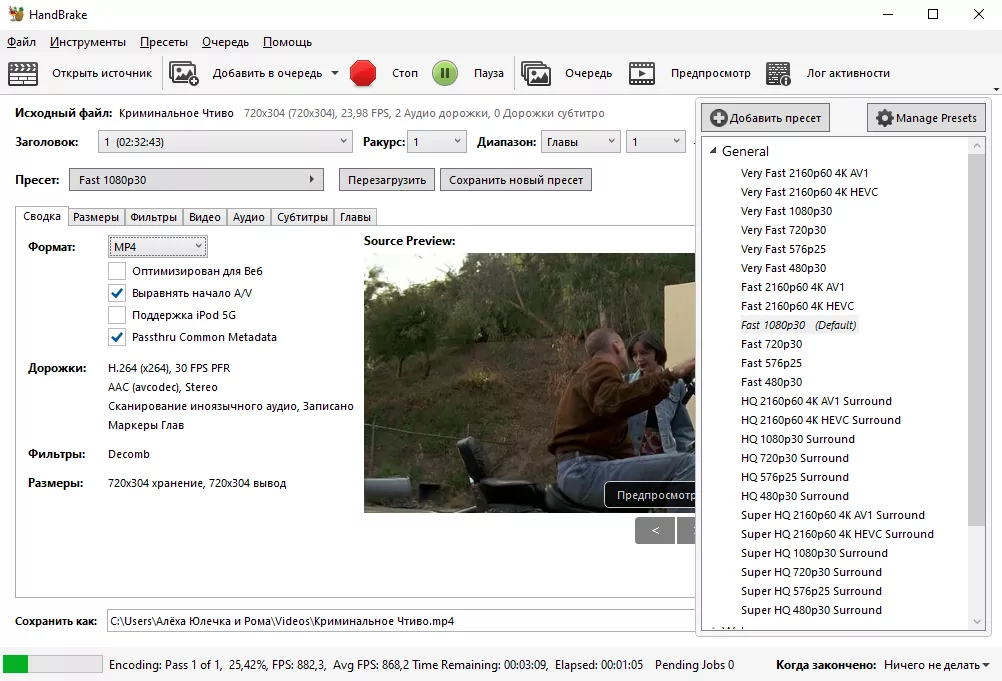Click the Queue images icon
This screenshot has width=1002, height=681.
pyautogui.click(x=536, y=73)
